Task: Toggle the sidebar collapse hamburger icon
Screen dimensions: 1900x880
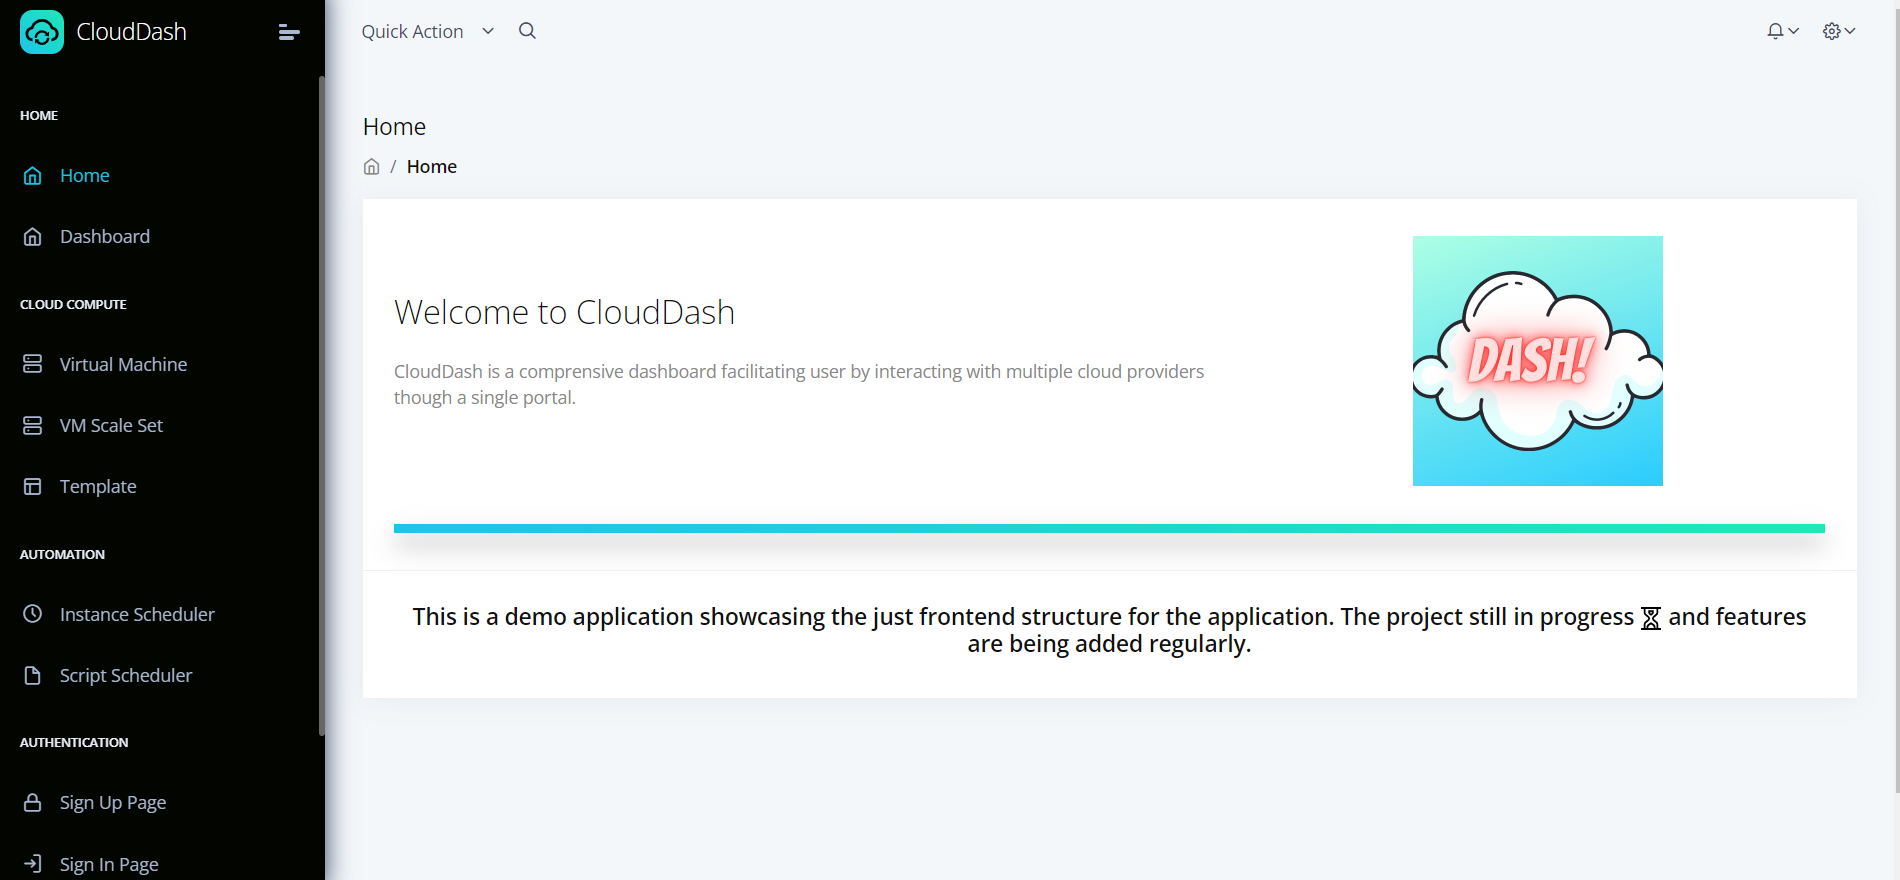Action: point(289,32)
